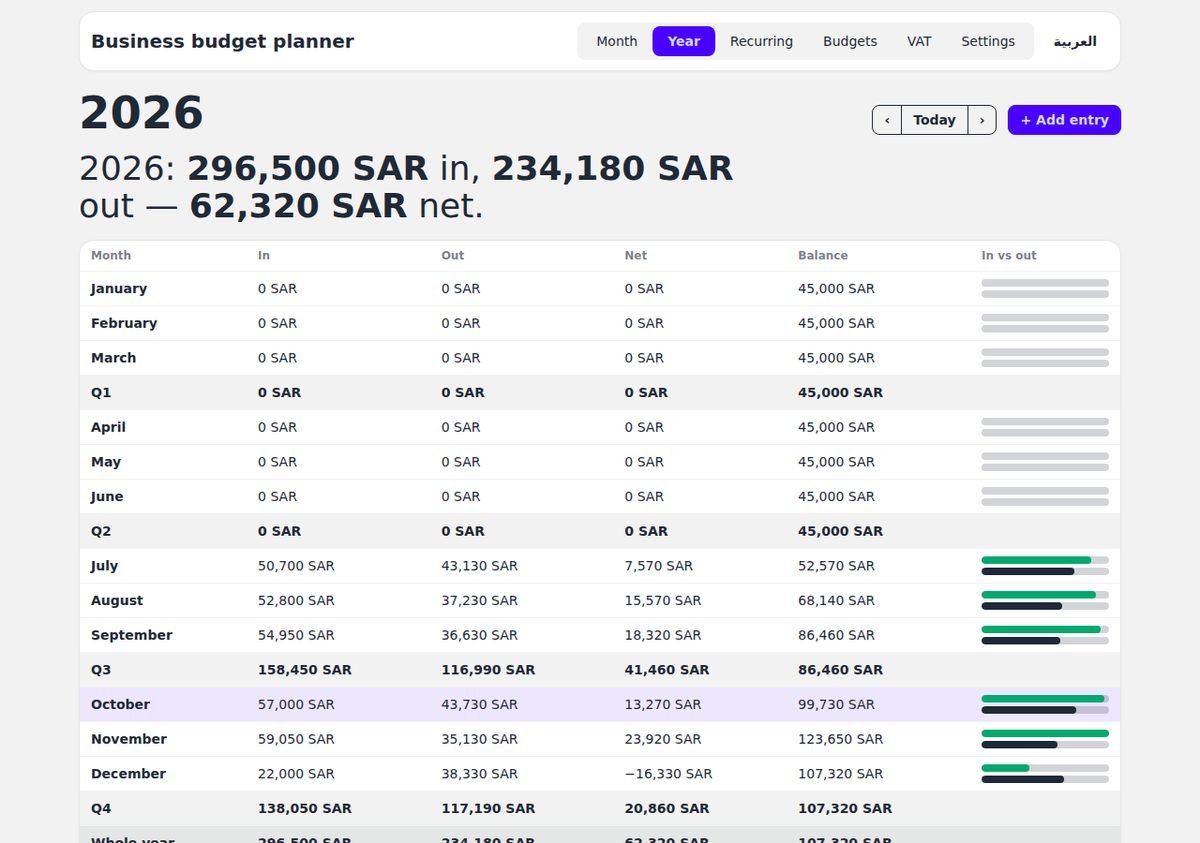Open the December month row
The height and width of the screenshot is (843, 1200).
tap(600, 774)
